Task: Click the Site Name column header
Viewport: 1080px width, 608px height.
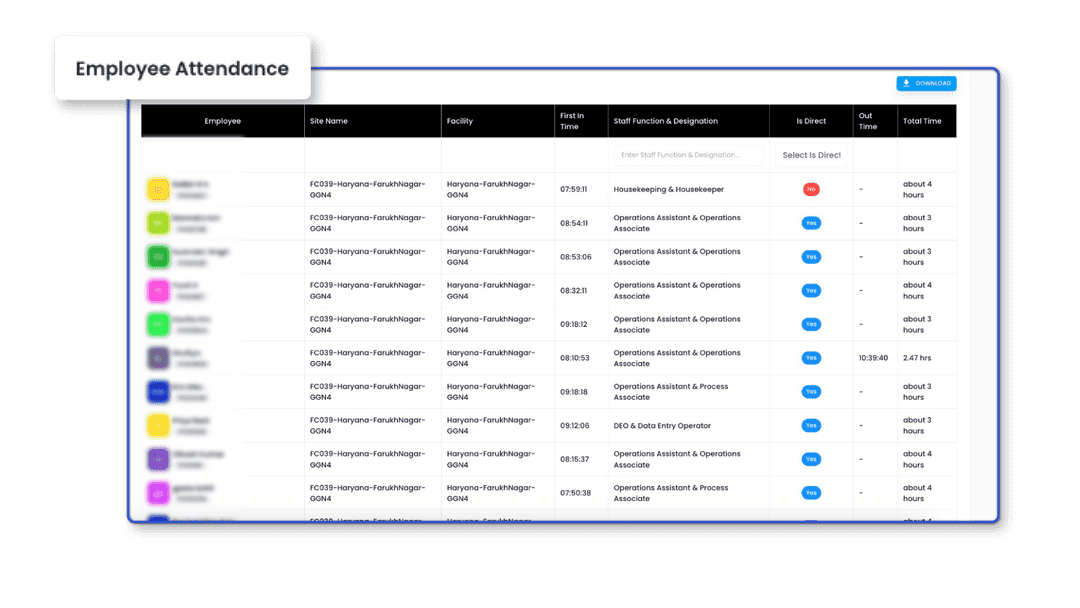Action: point(329,121)
